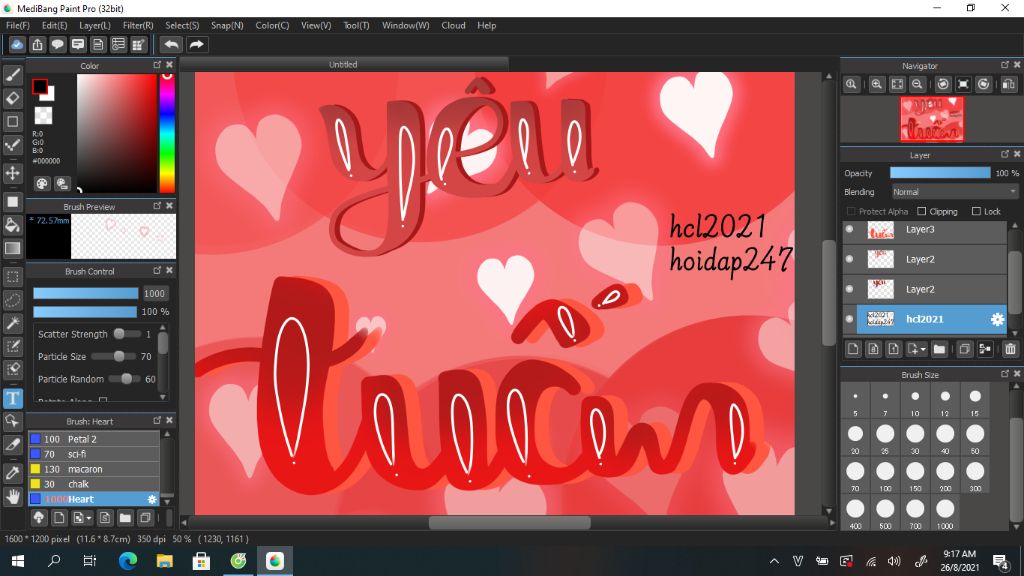This screenshot has width=1024, height=576.
Task: Click the Scatter Strength slider
Action: (125, 334)
